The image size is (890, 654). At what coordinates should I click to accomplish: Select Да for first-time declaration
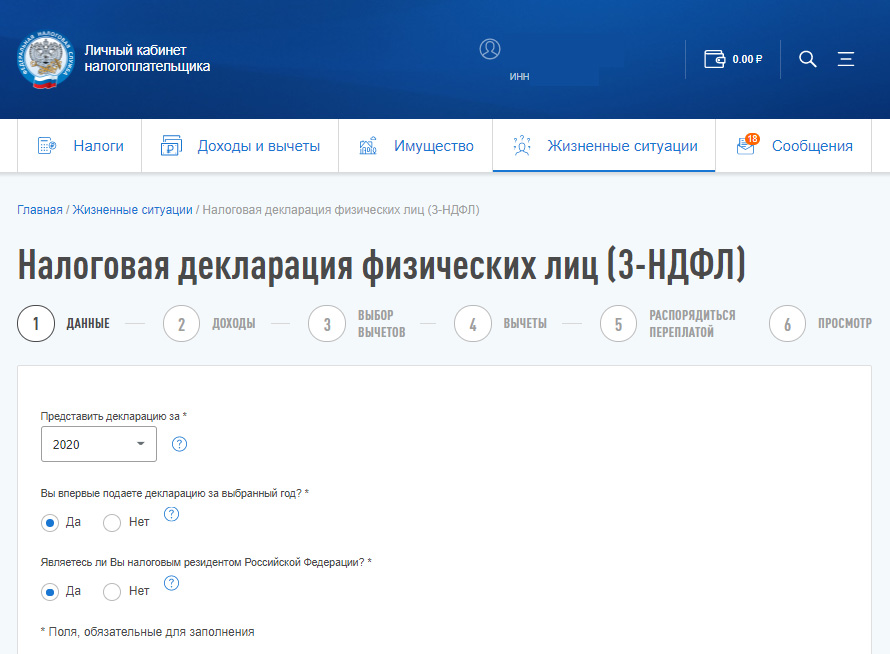point(50,523)
